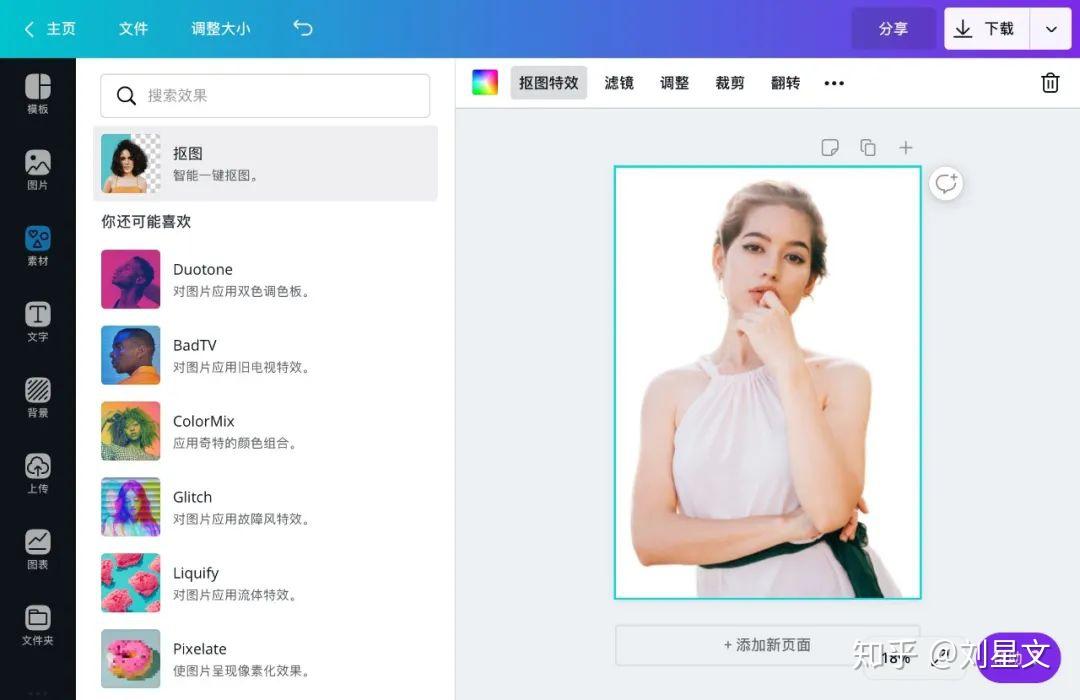Click the undo arrow in top bar
Viewport: 1080px width, 700px height.
pyautogui.click(x=303, y=29)
